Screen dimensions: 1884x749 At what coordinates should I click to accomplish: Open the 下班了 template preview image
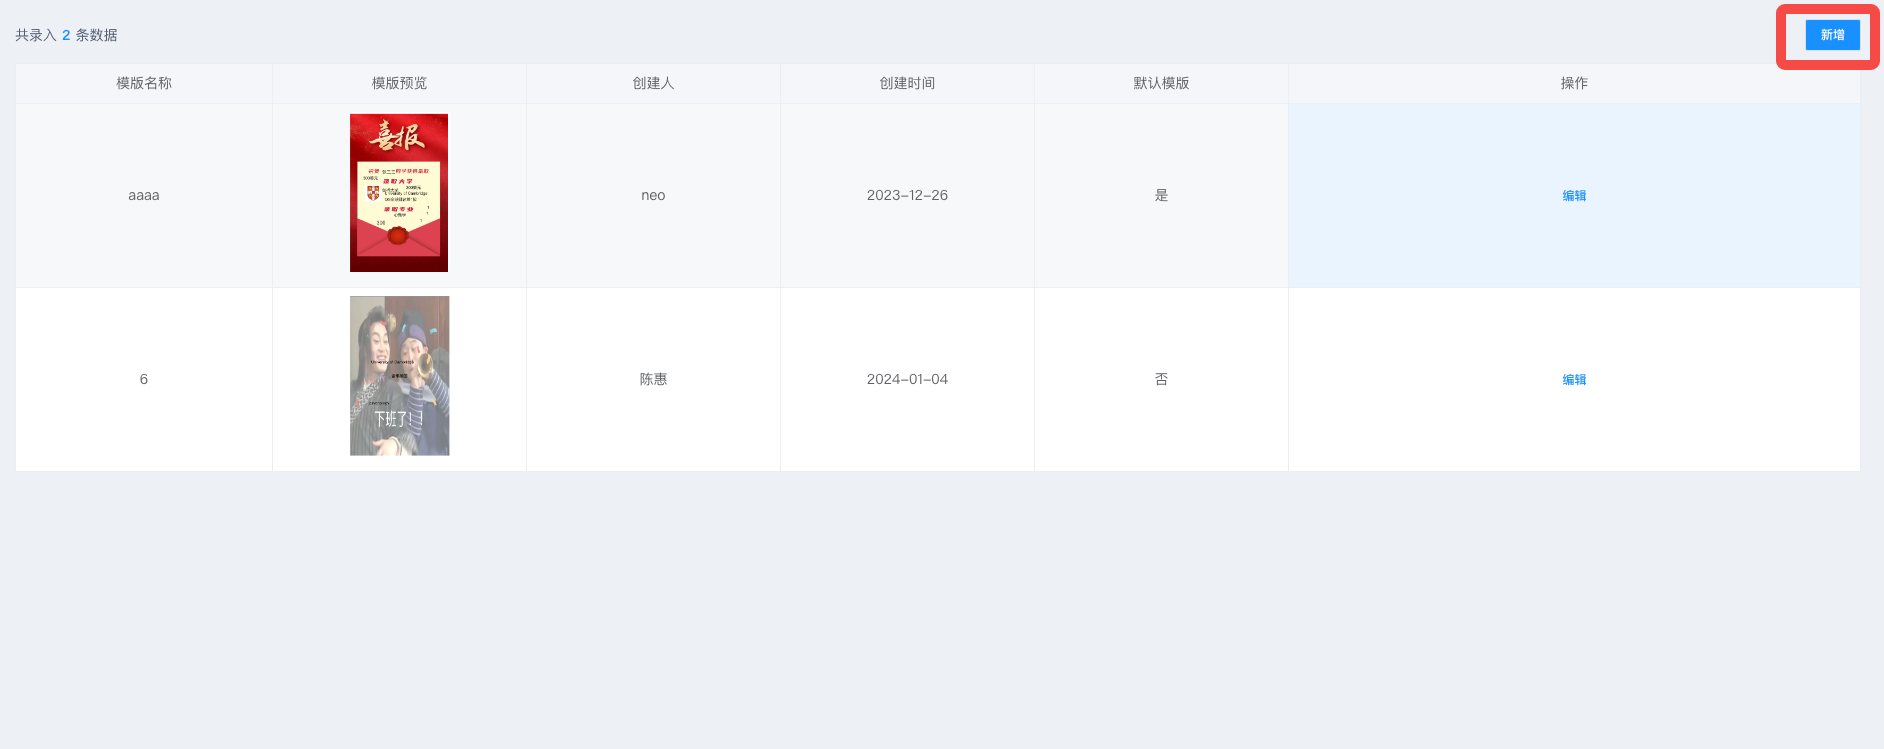(399, 376)
